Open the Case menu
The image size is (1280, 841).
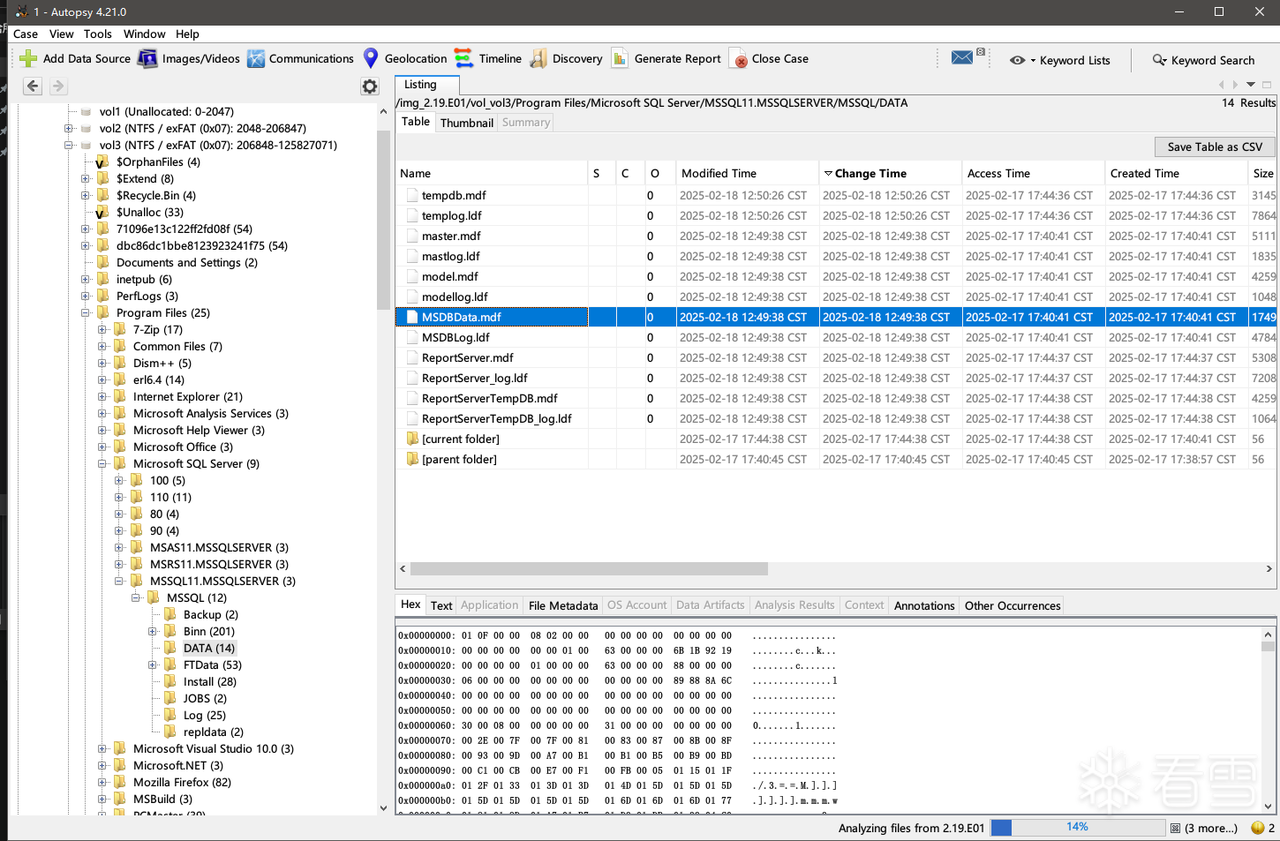pos(26,34)
